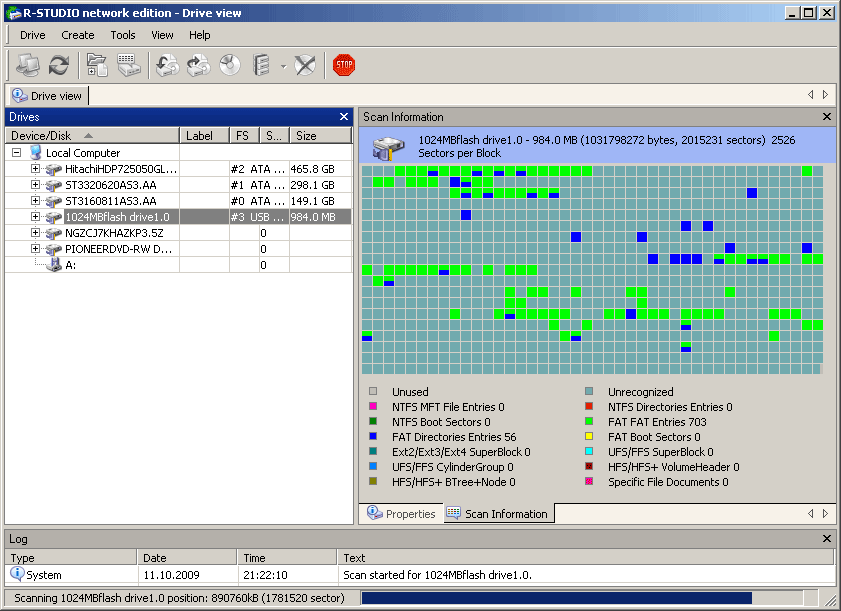Click the log date 11.10.2009
The height and width of the screenshot is (611, 841).
click(172, 575)
